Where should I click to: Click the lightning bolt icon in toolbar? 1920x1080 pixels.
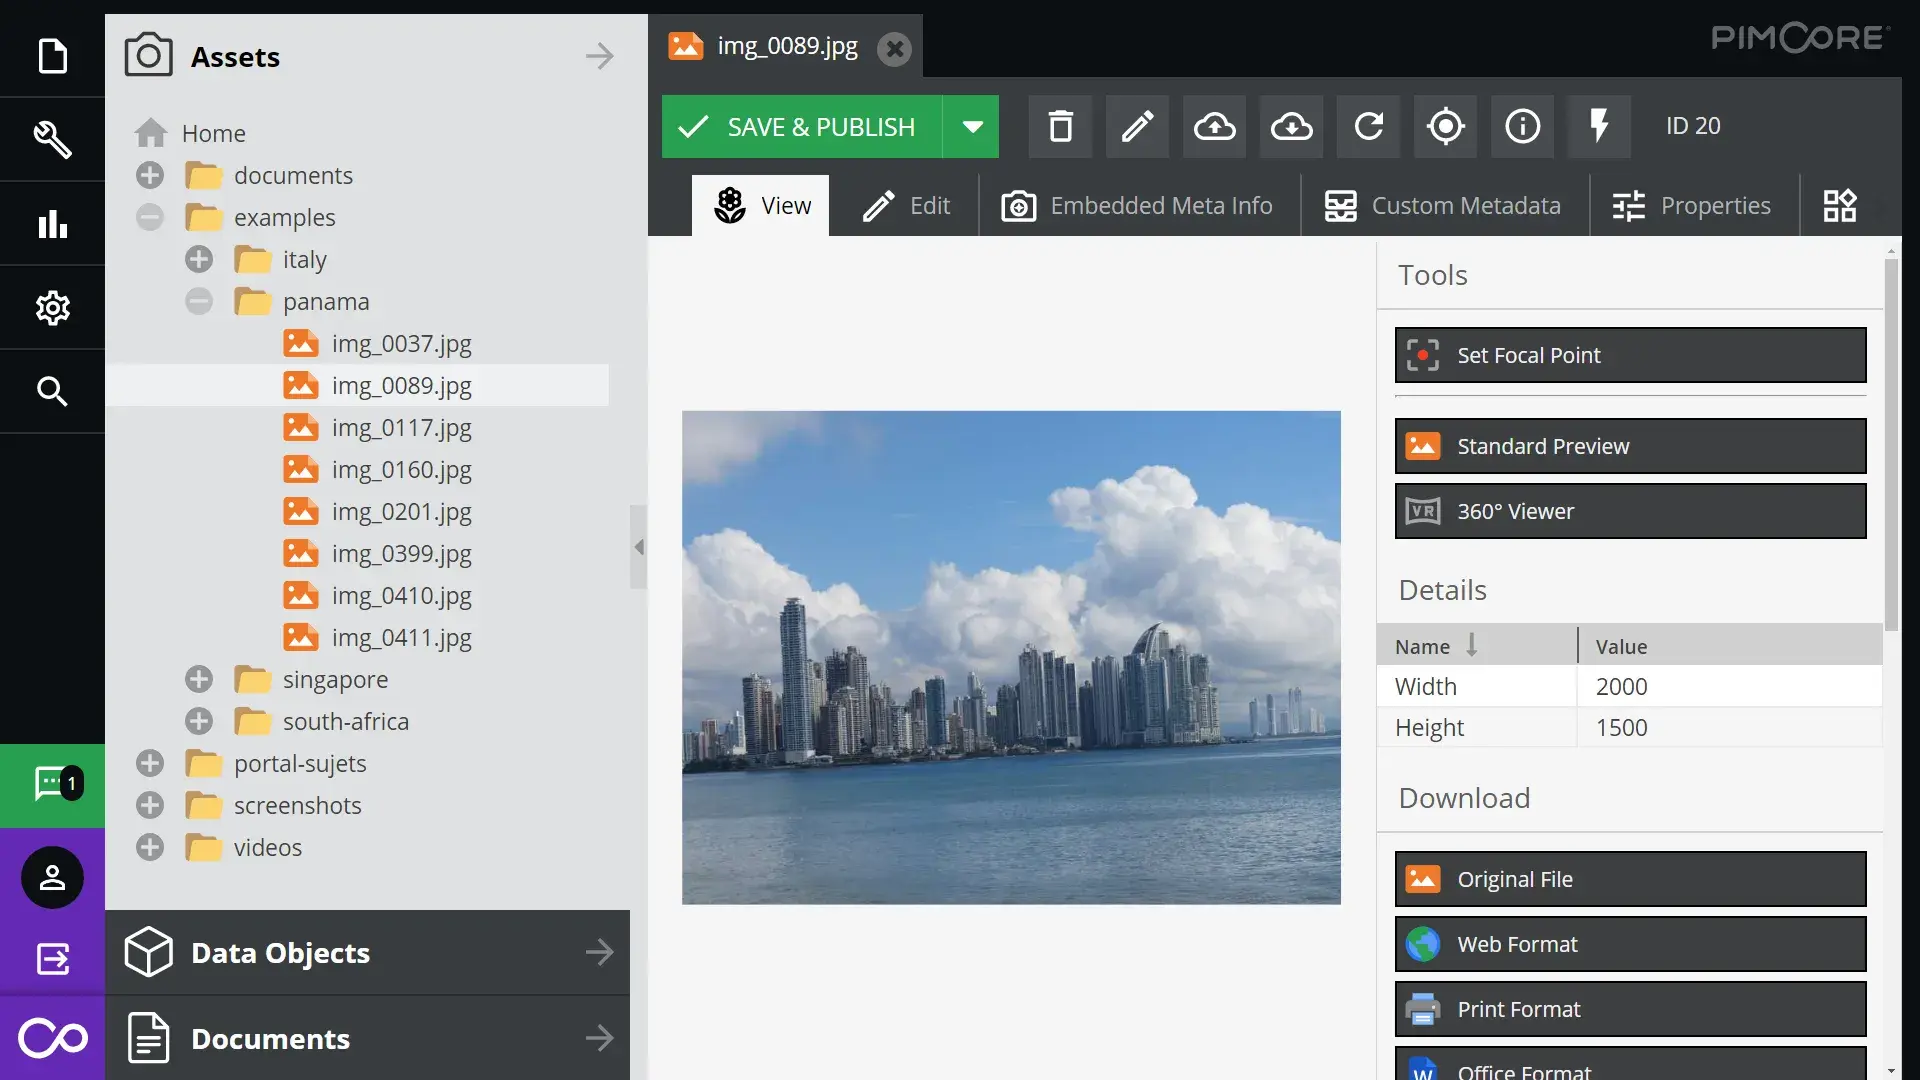tap(1601, 125)
